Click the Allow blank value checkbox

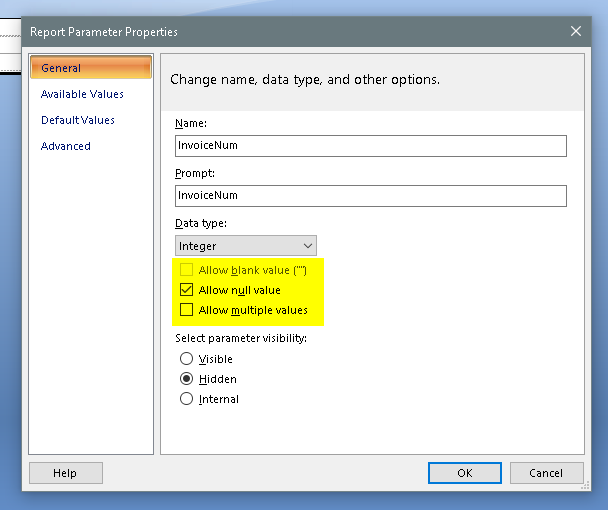point(186,270)
